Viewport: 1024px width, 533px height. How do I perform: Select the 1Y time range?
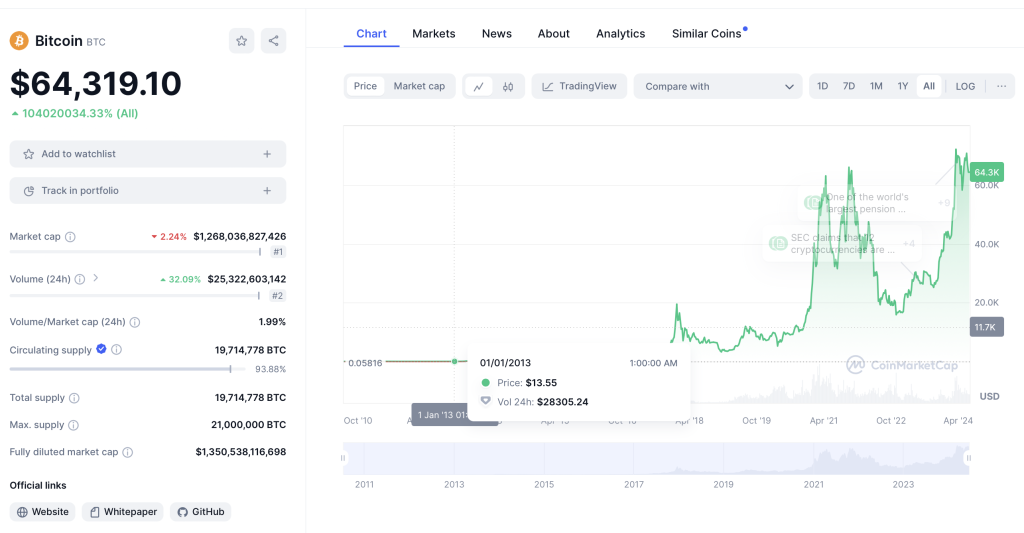pos(903,86)
